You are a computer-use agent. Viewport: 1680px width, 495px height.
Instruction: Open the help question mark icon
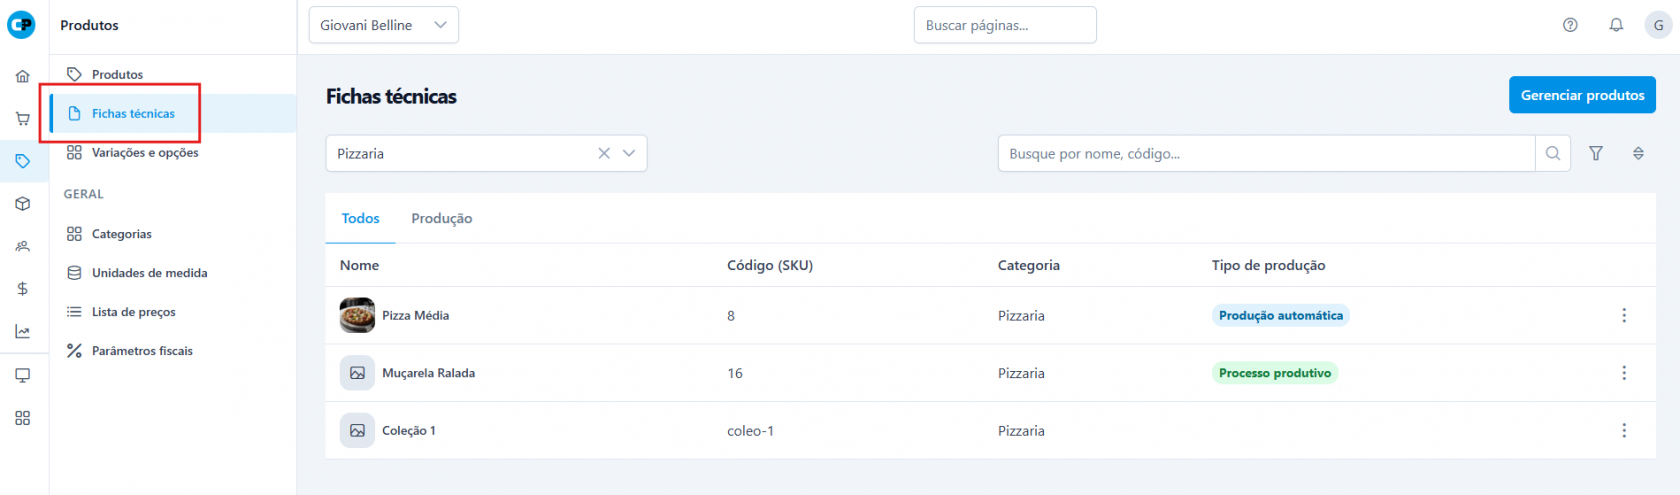coord(1570,25)
